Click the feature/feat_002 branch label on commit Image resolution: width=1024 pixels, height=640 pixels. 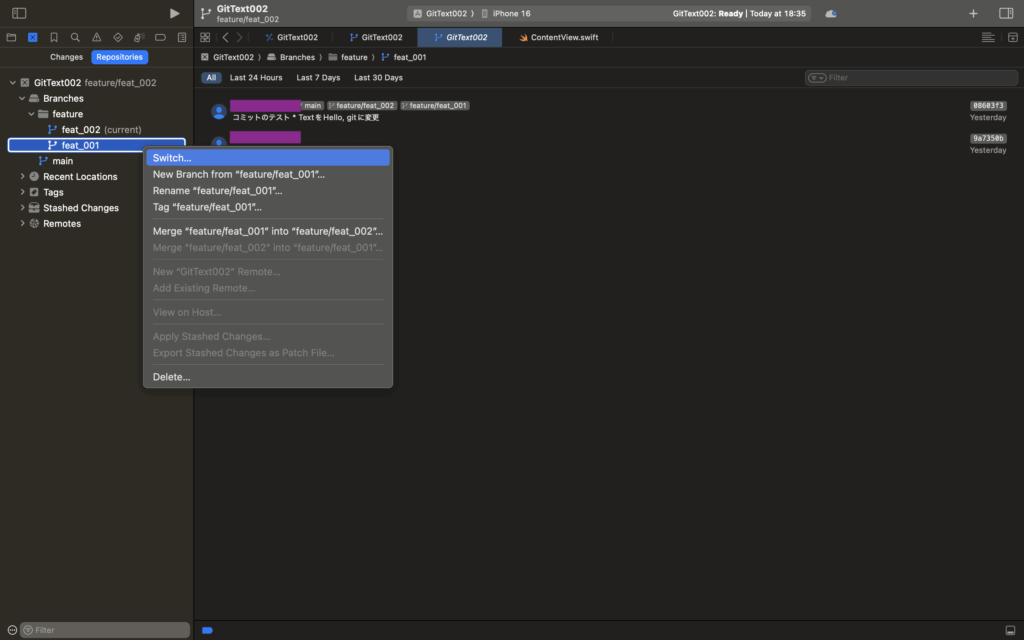pos(362,106)
